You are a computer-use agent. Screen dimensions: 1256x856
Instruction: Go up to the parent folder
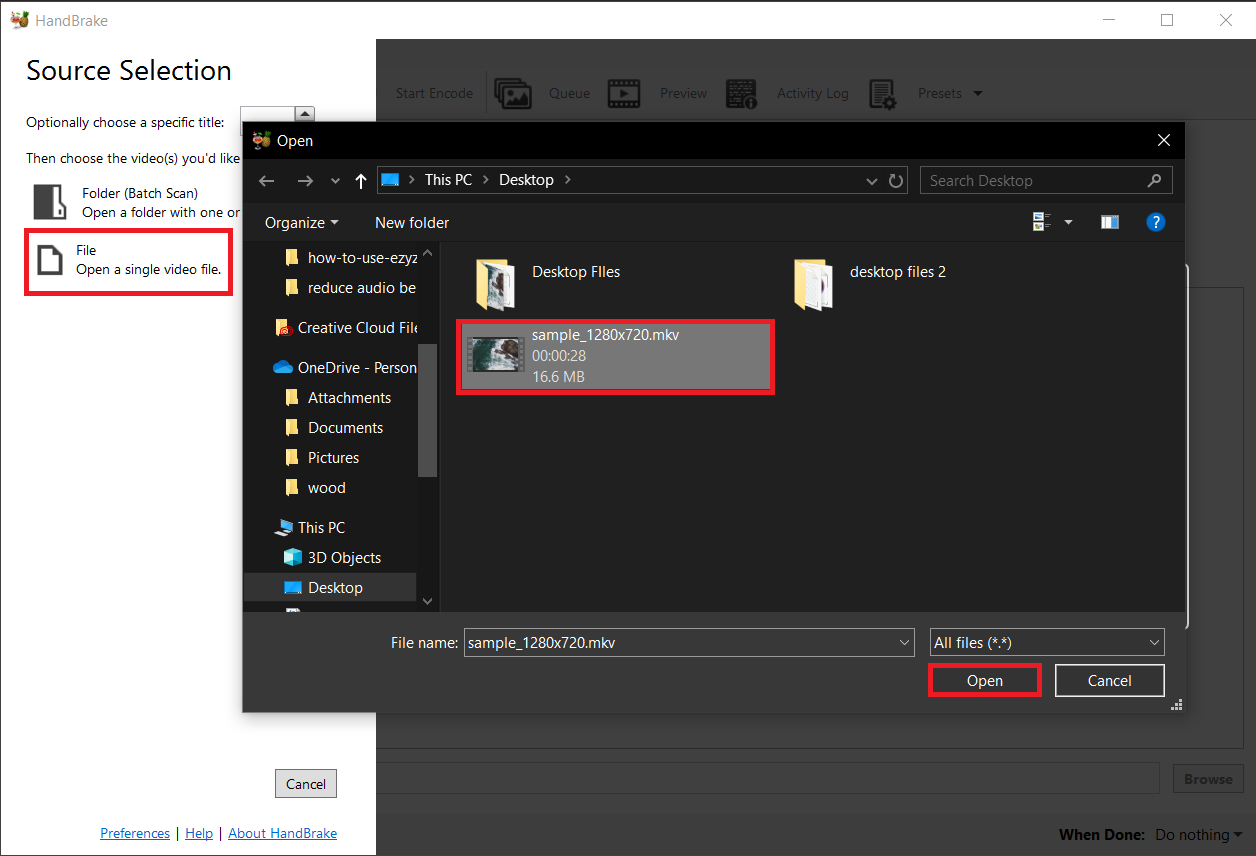click(x=361, y=180)
